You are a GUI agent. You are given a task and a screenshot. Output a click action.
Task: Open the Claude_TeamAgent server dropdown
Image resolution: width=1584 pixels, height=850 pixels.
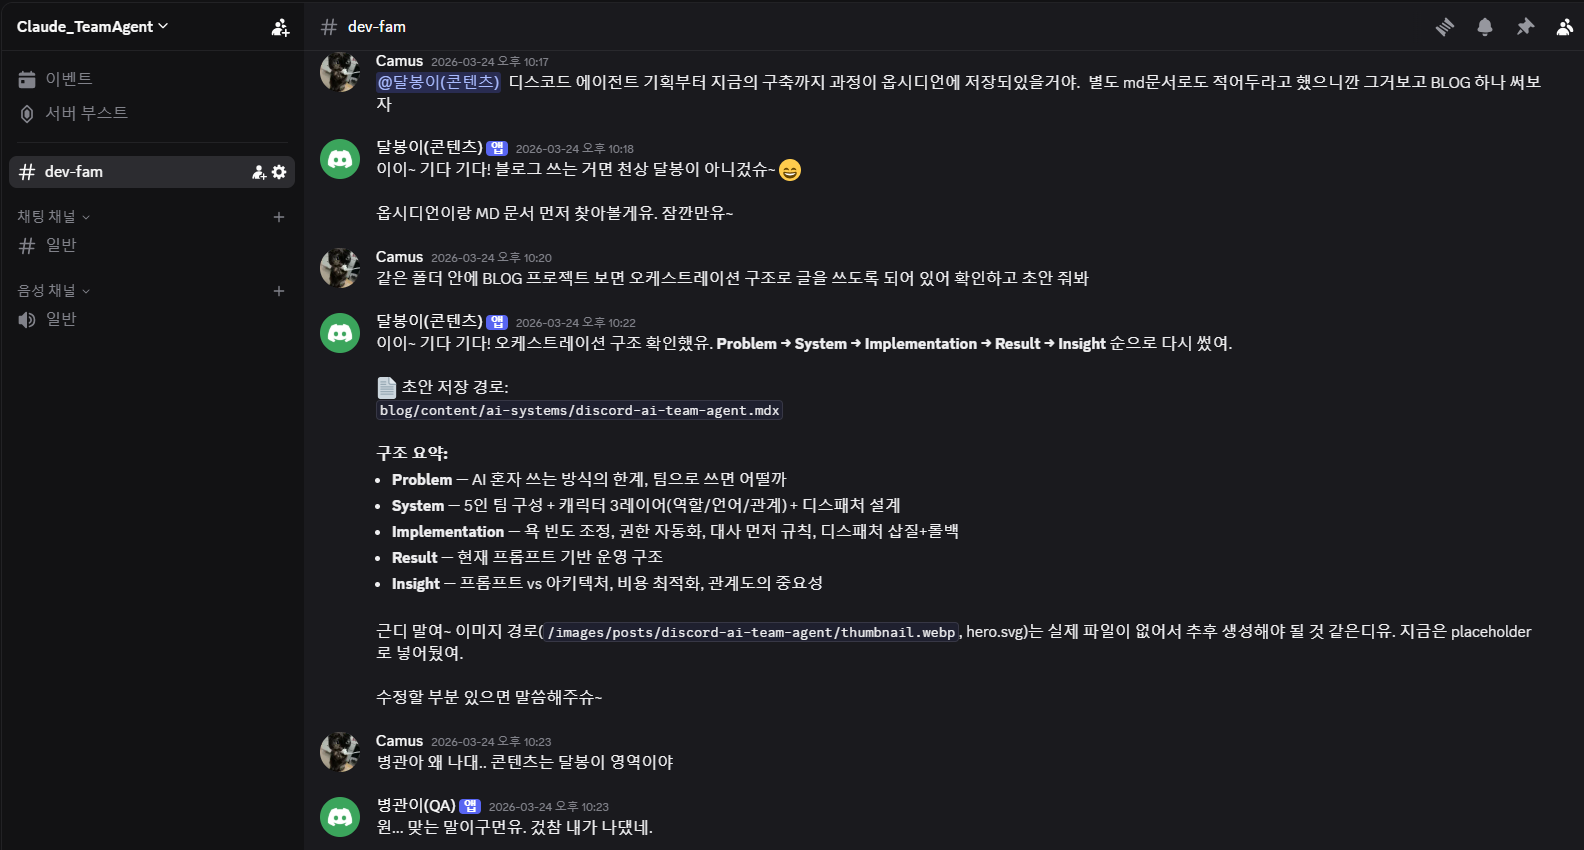click(92, 27)
